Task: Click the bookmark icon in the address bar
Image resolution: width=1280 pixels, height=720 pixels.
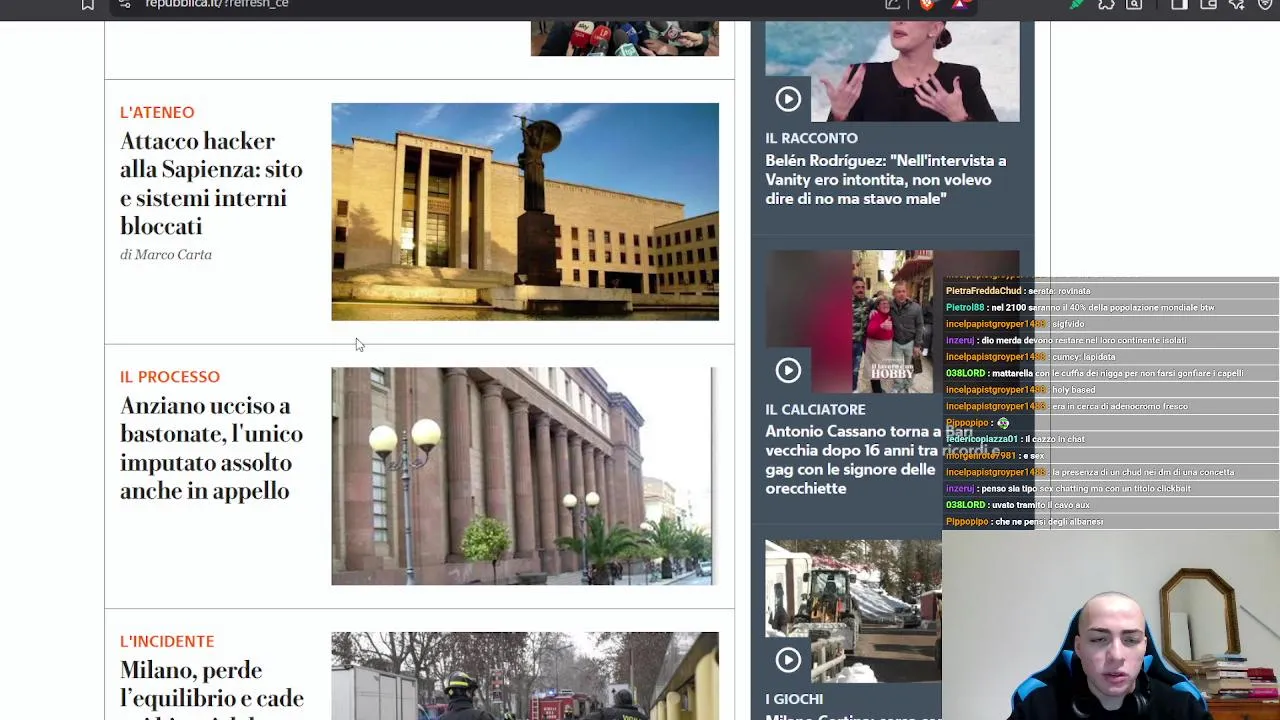Action: click(88, 4)
